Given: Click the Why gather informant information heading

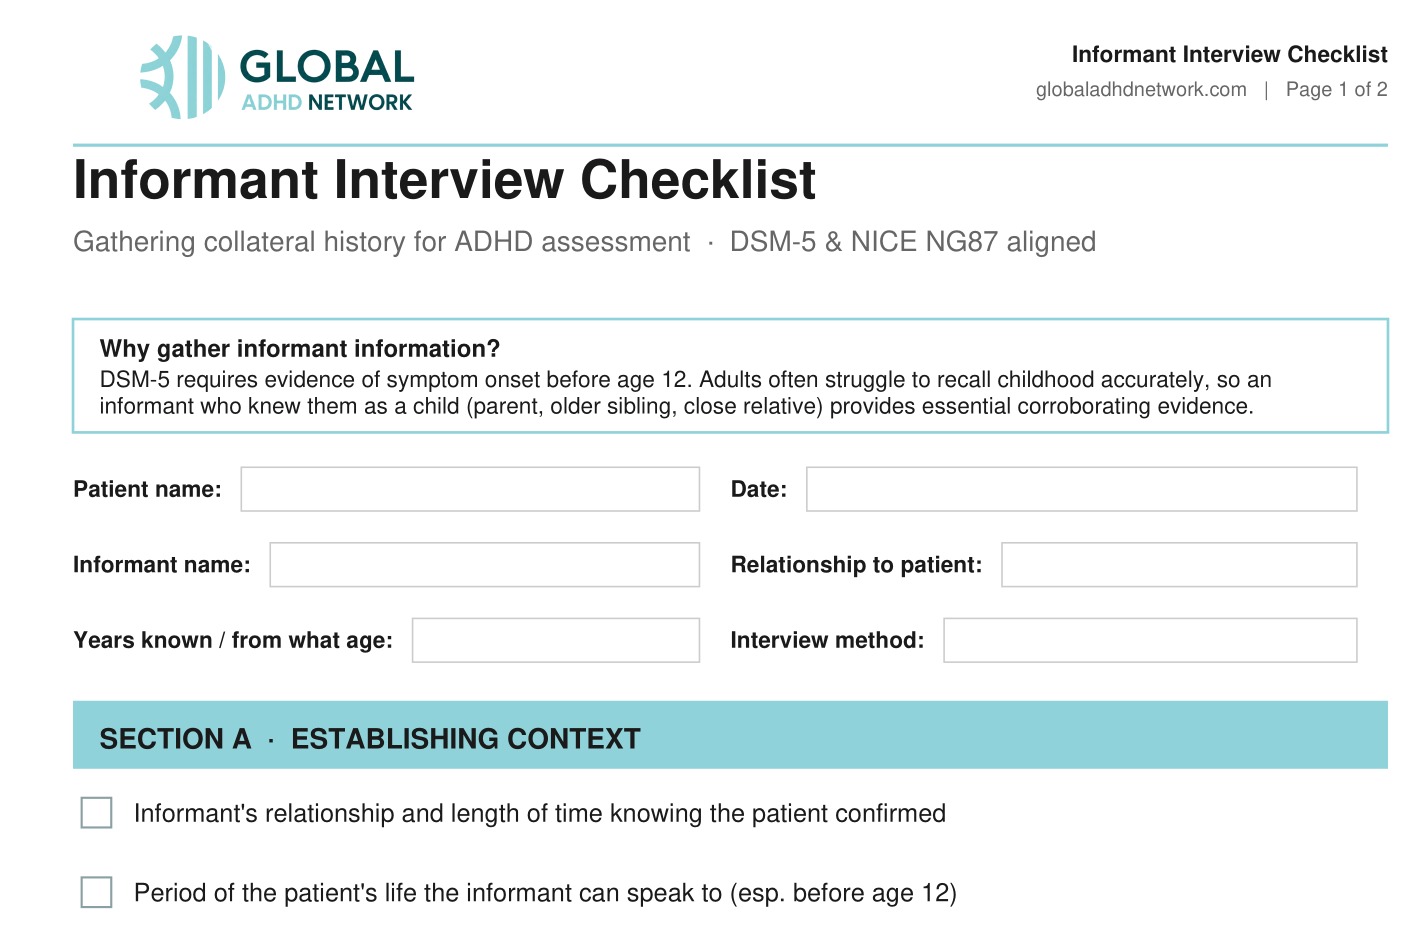Looking at the screenshot, I should pos(300,348).
